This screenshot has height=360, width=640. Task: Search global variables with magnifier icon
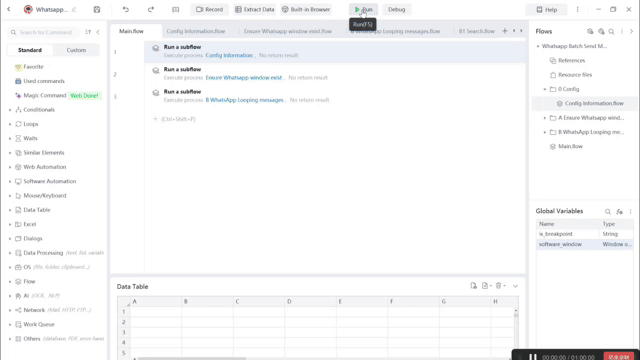(607, 211)
